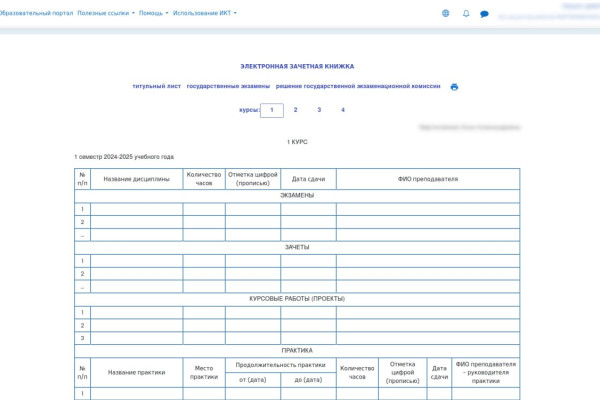The image size is (600, 400).
Task: Switch to course 4
Action: pyautogui.click(x=342, y=110)
